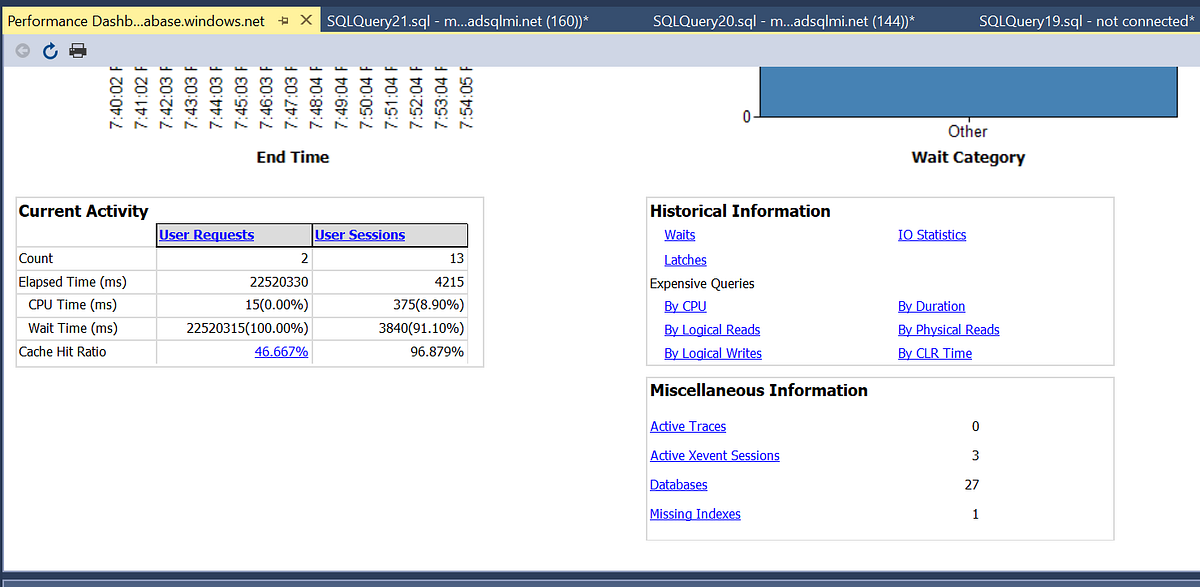The height and width of the screenshot is (587, 1200).
Task: Switch to SQLQuery20.sql tab
Action: click(x=784, y=21)
